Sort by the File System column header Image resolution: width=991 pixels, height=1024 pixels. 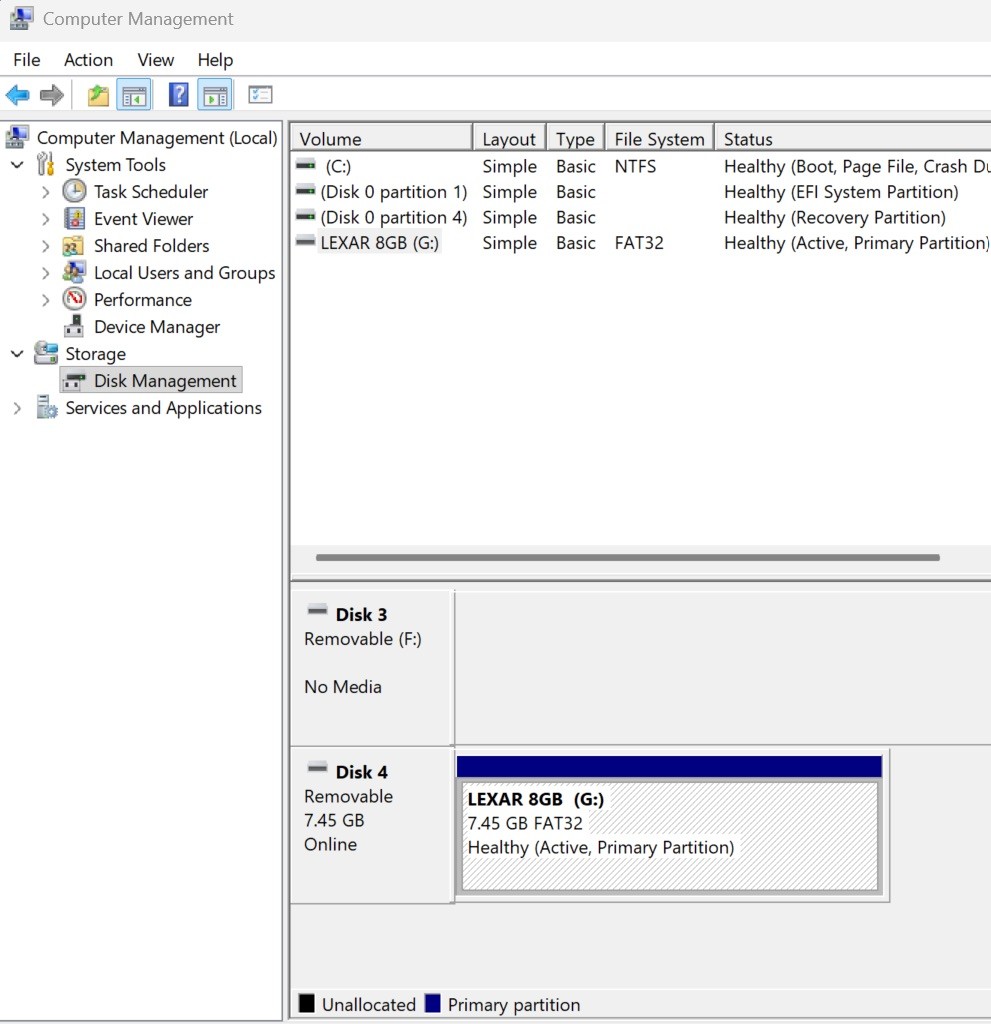pyautogui.click(x=660, y=138)
